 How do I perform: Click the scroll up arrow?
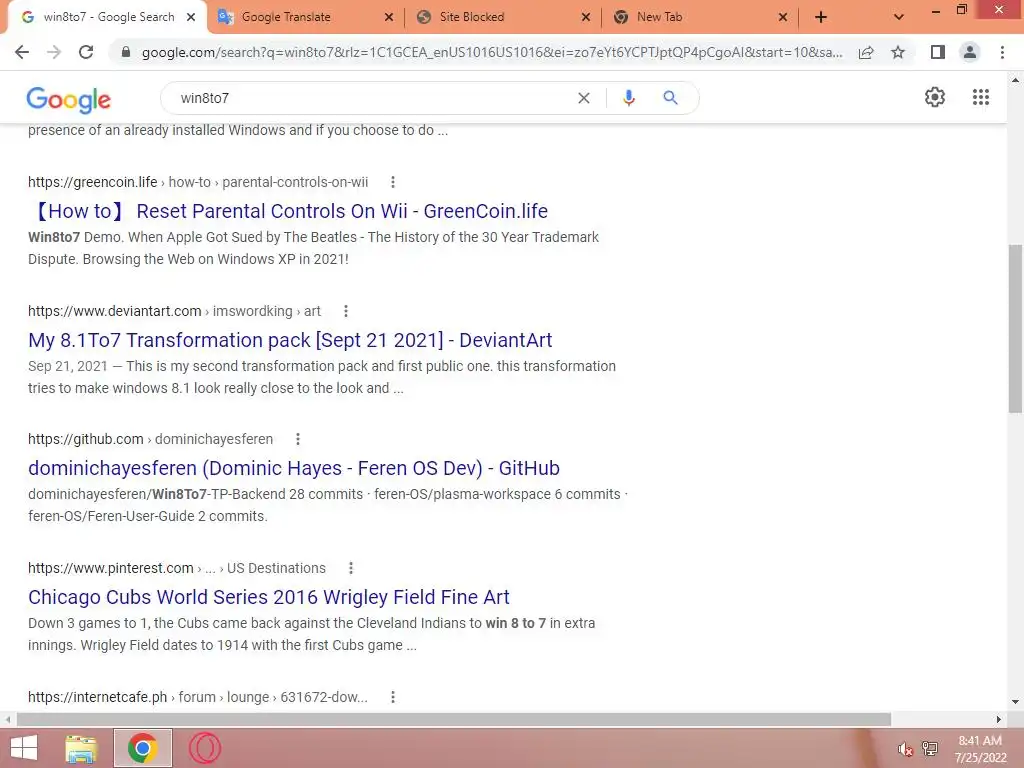click(1015, 80)
